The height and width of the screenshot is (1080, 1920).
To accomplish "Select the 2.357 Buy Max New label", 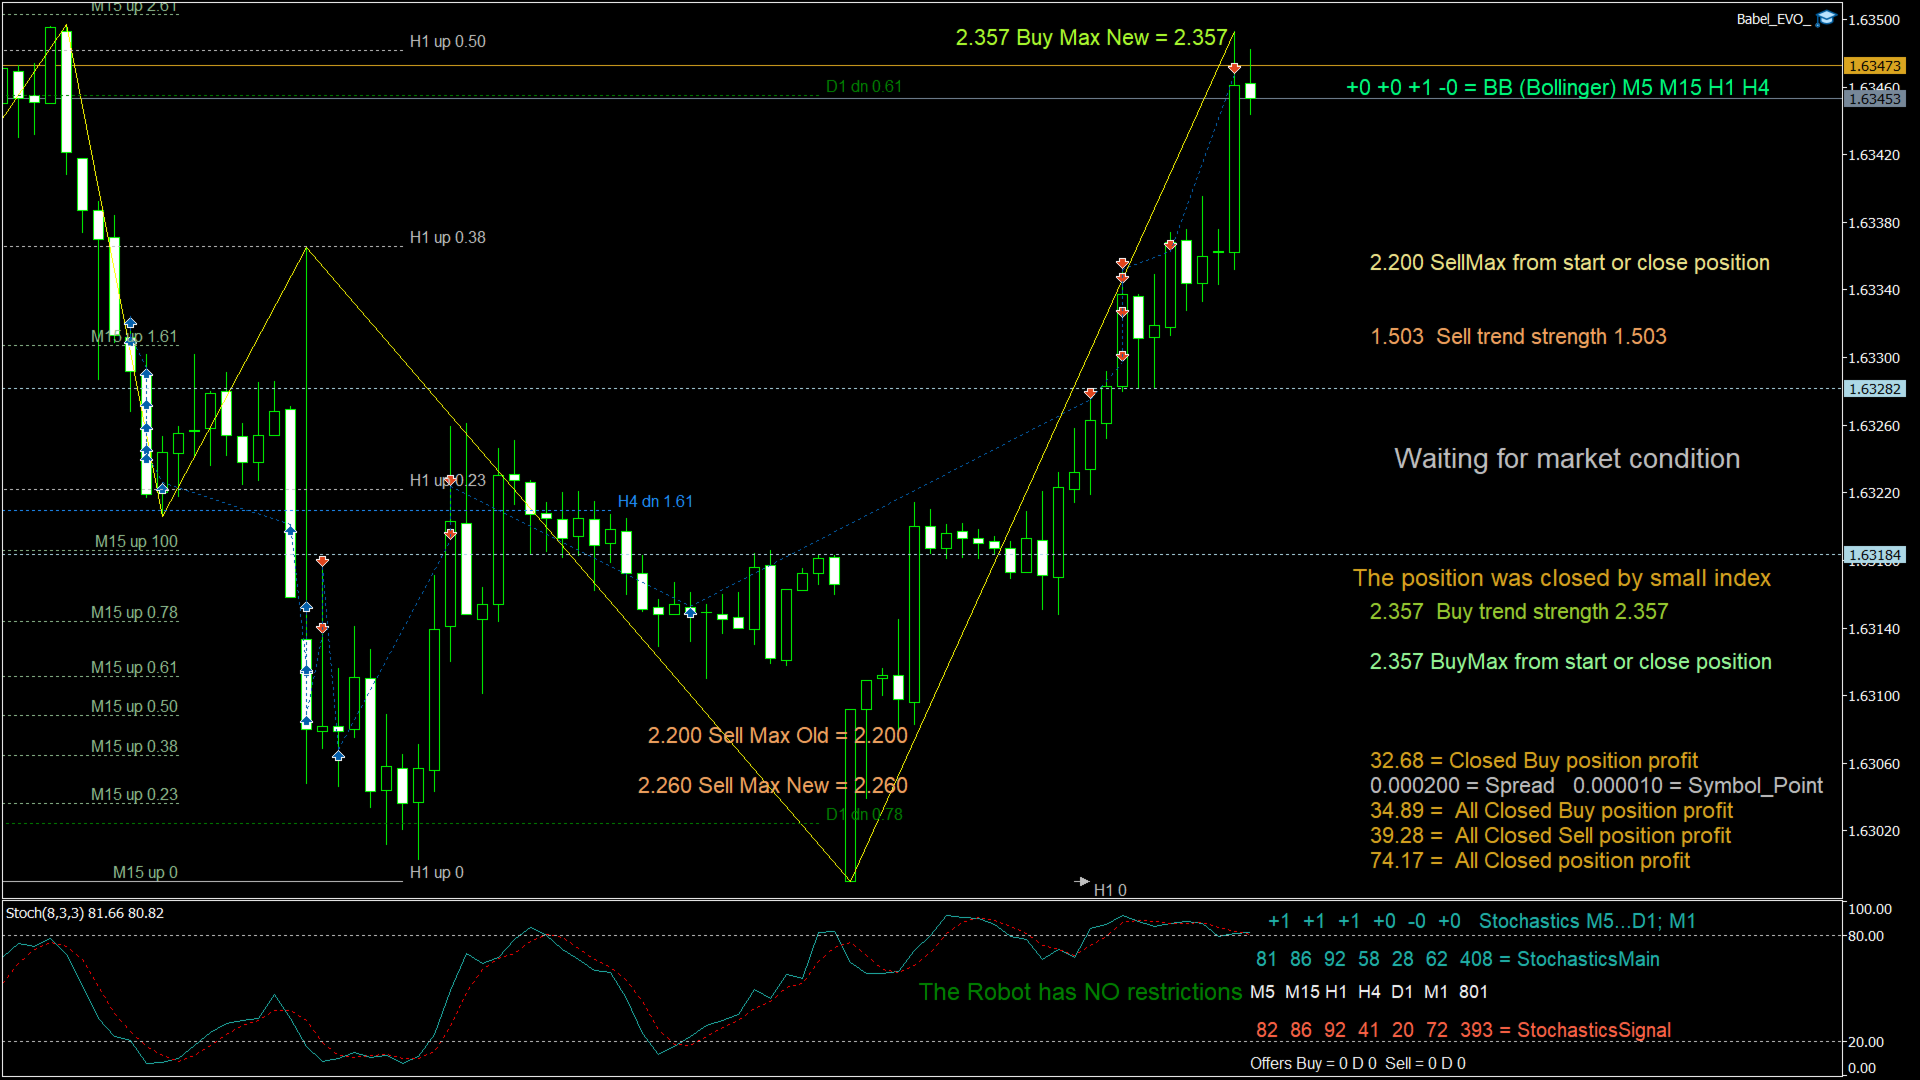I will 1091,37.
